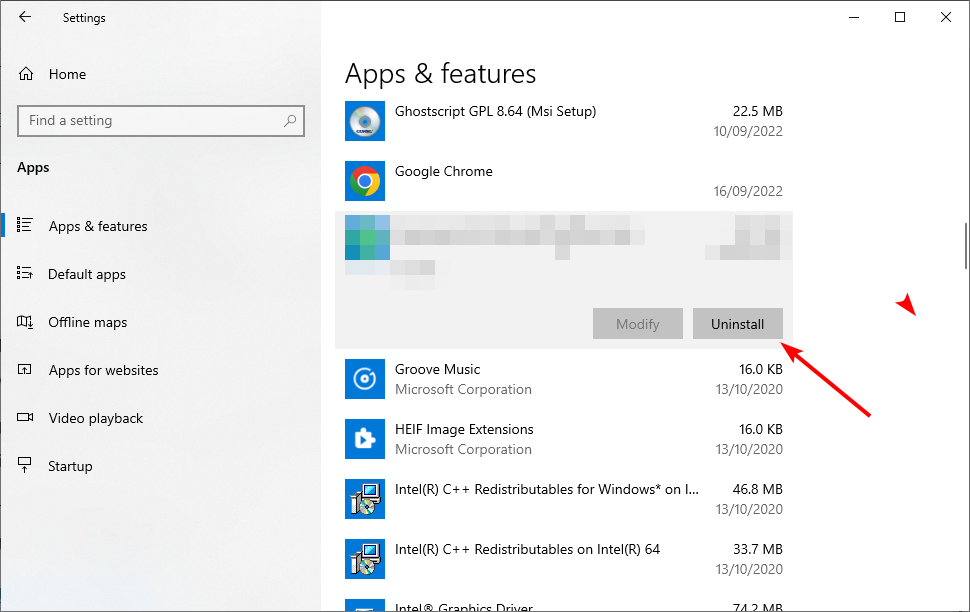Click the vertical scrollbar thumb

(x=966, y=246)
